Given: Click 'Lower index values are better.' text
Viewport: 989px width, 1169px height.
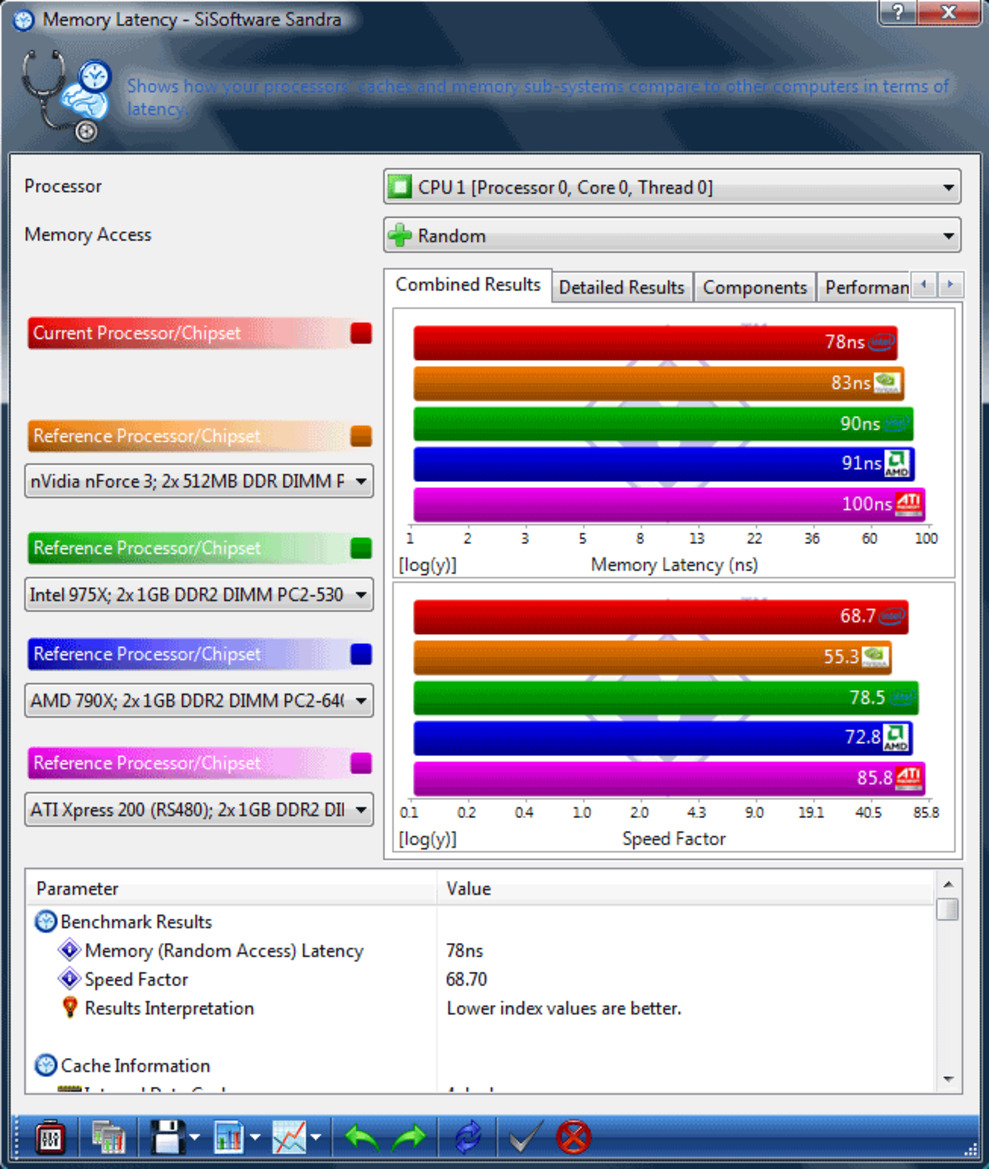Looking at the screenshot, I should pyautogui.click(x=564, y=1008).
